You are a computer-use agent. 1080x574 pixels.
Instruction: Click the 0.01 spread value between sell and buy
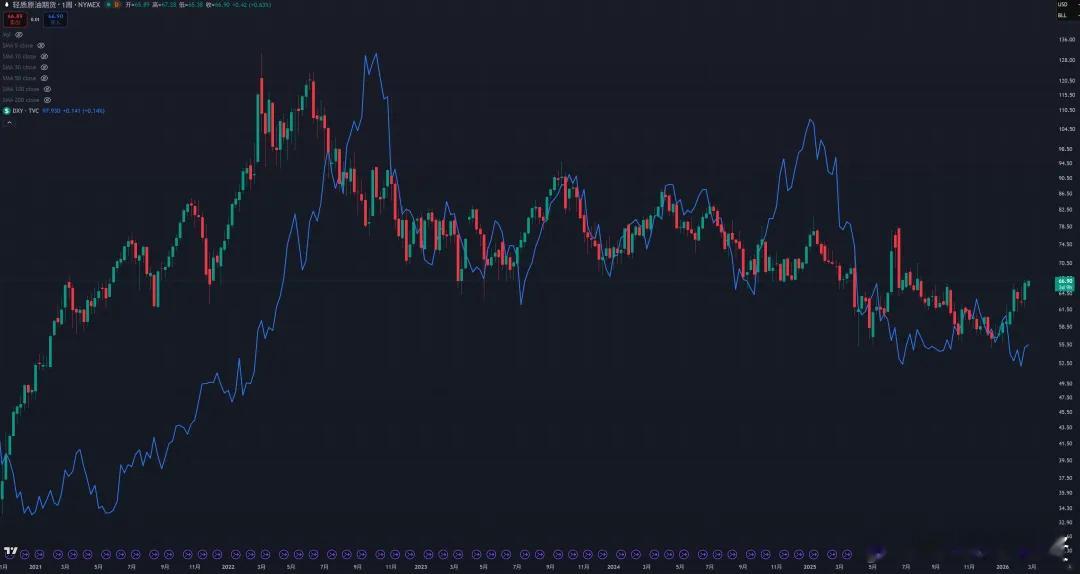[x=35, y=19]
